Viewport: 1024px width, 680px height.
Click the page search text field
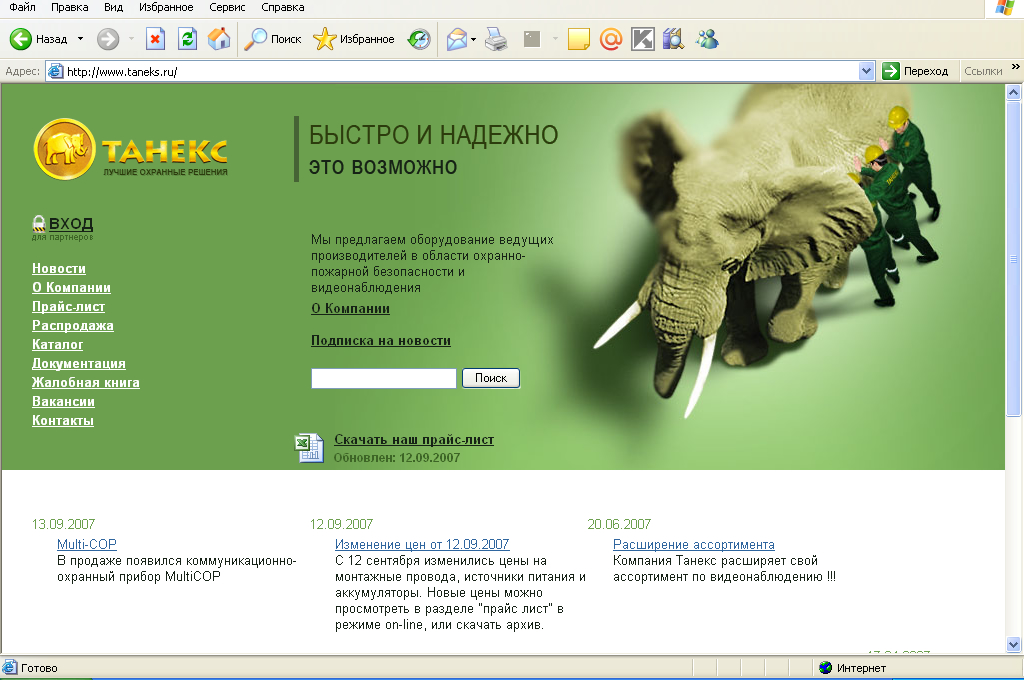point(384,378)
